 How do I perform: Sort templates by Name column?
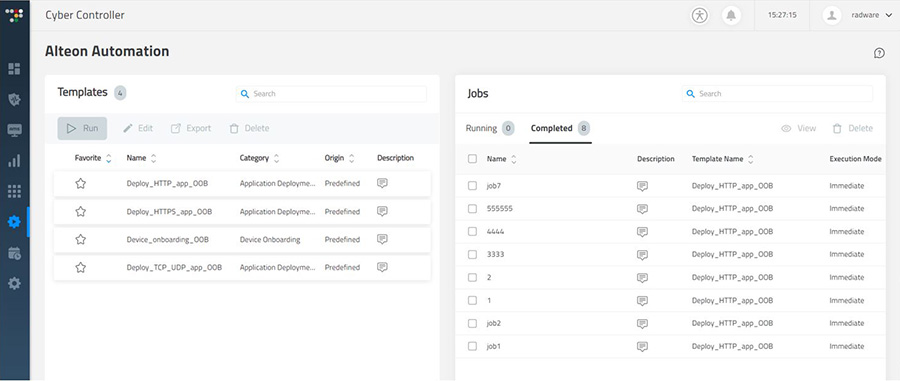(153, 158)
